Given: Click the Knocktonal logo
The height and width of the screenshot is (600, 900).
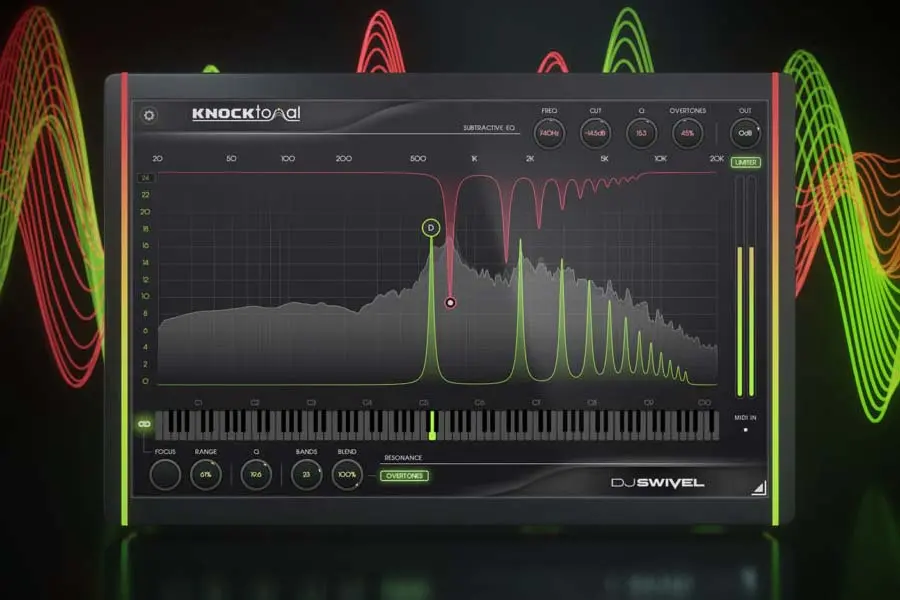Looking at the screenshot, I should click(x=246, y=113).
